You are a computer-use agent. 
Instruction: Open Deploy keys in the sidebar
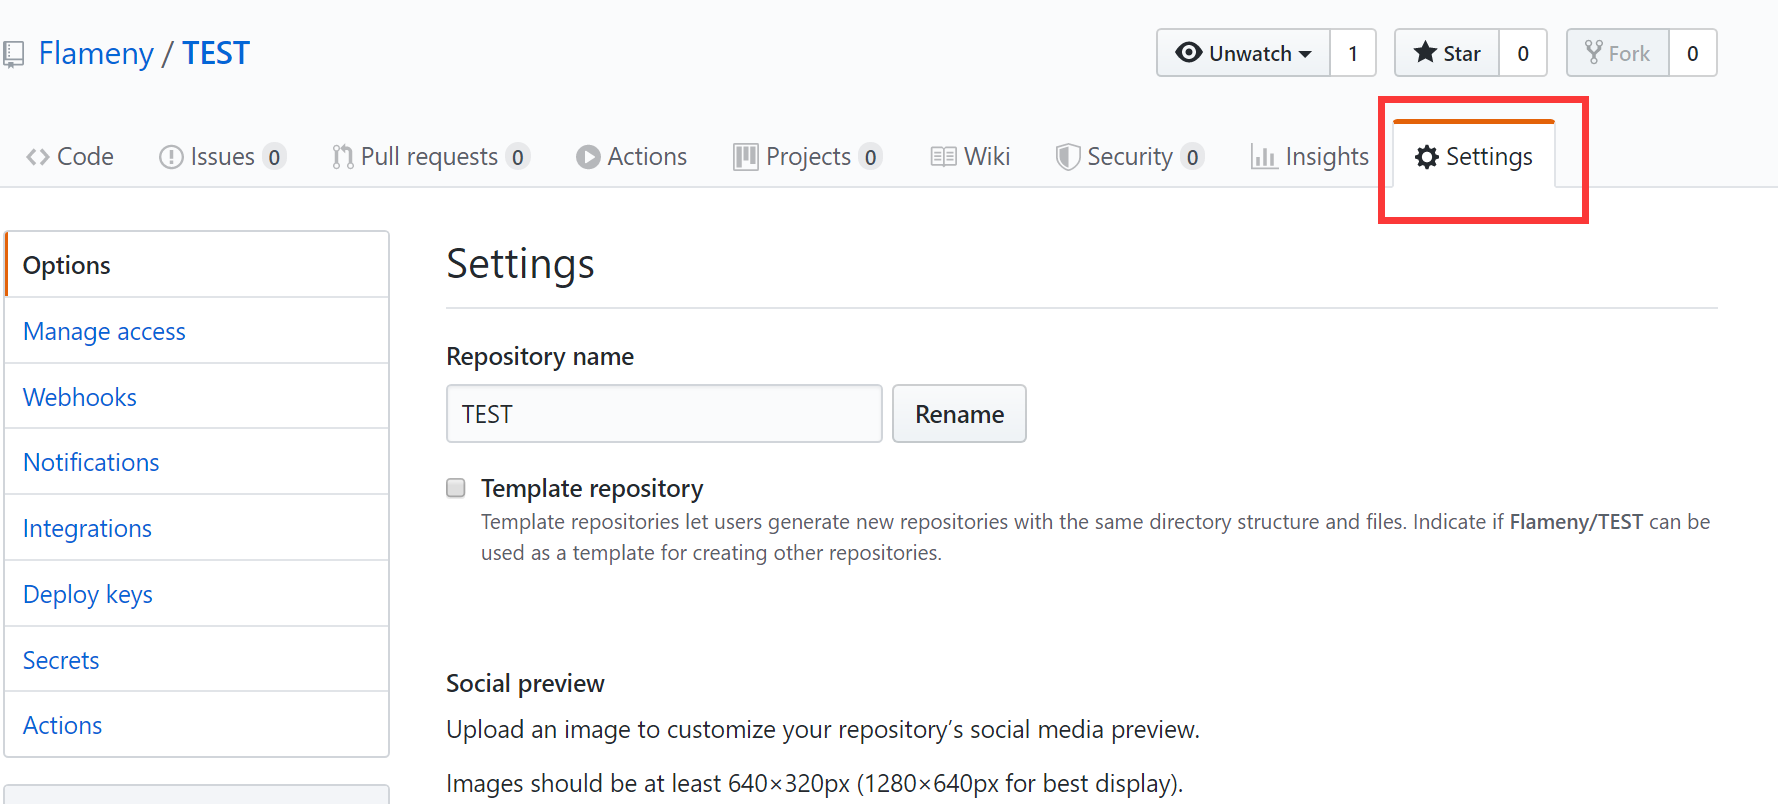click(x=88, y=594)
